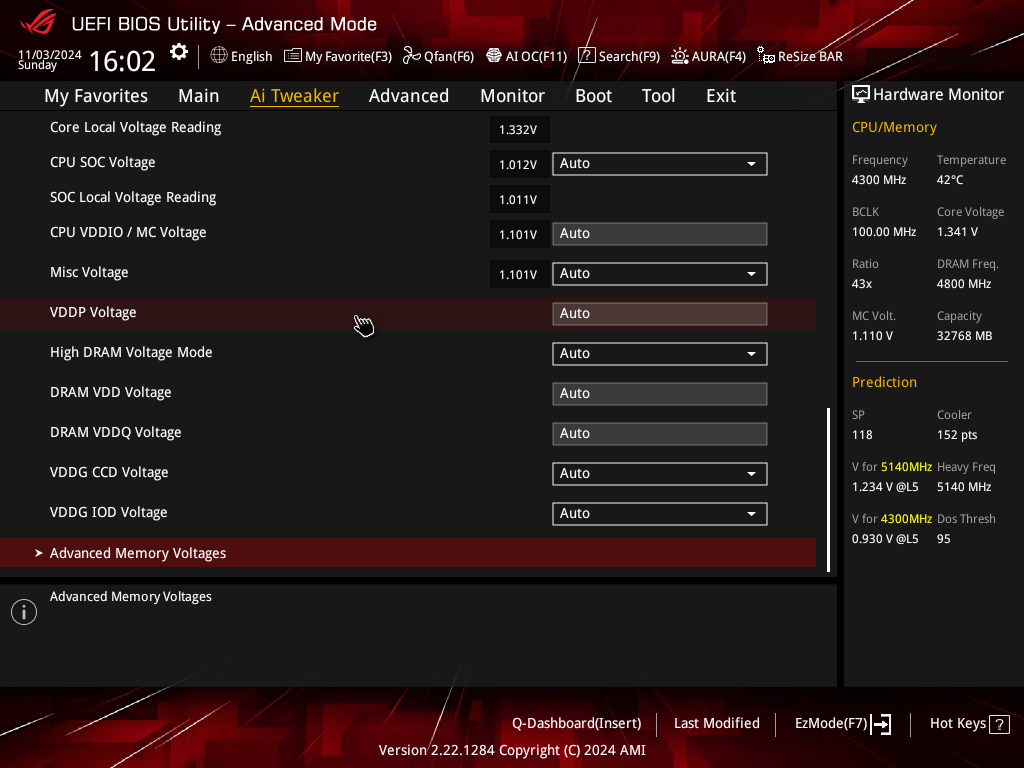The width and height of the screenshot is (1024, 768).
Task: Select DRAM VDDQ Voltage label
Action: (116, 433)
